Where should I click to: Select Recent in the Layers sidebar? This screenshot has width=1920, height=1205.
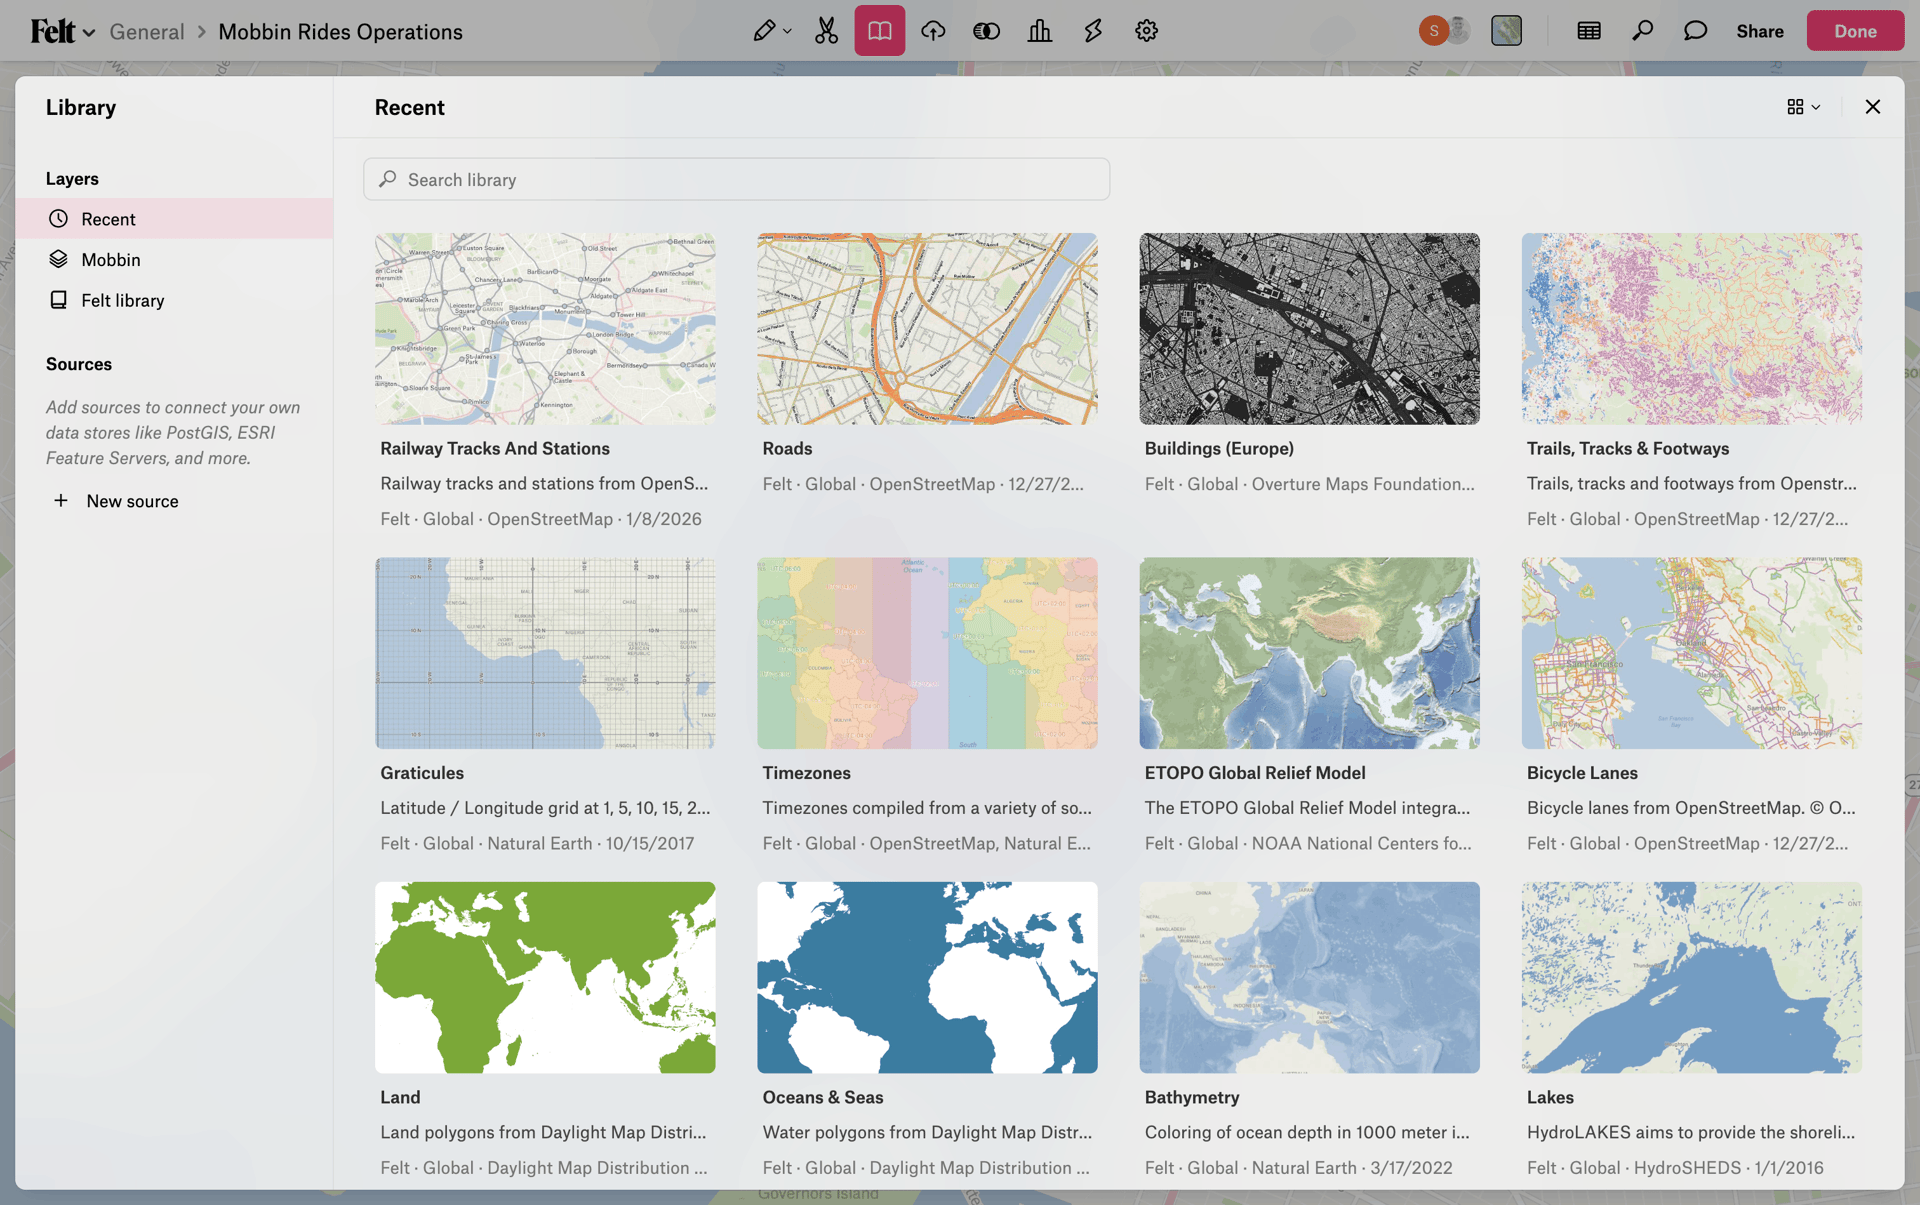[174, 219]
